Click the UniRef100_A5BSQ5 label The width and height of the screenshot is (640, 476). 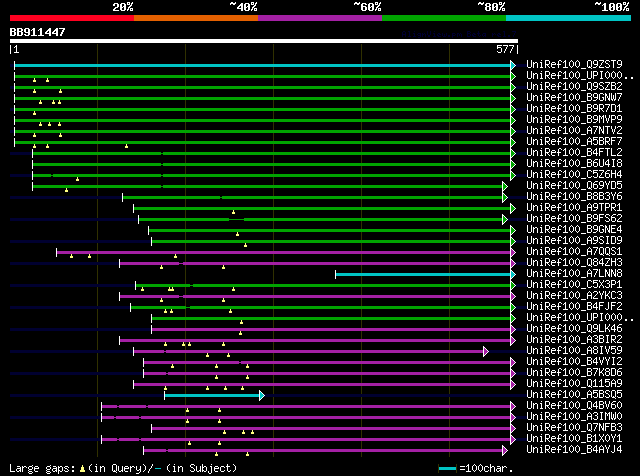[x=574, y=395]
